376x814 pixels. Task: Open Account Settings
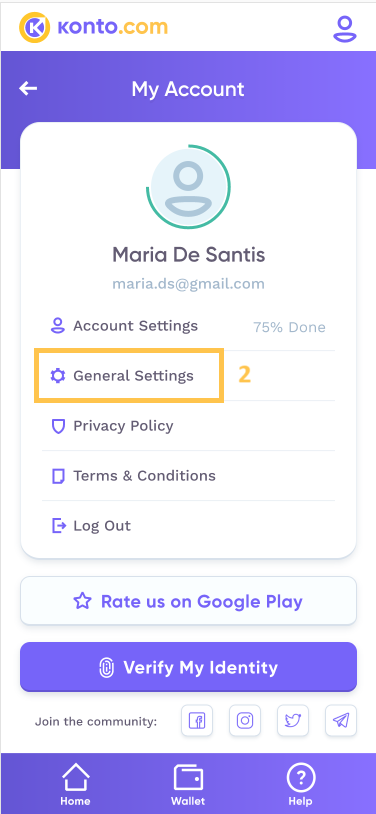pyautogui.click(x=188, y=326)
